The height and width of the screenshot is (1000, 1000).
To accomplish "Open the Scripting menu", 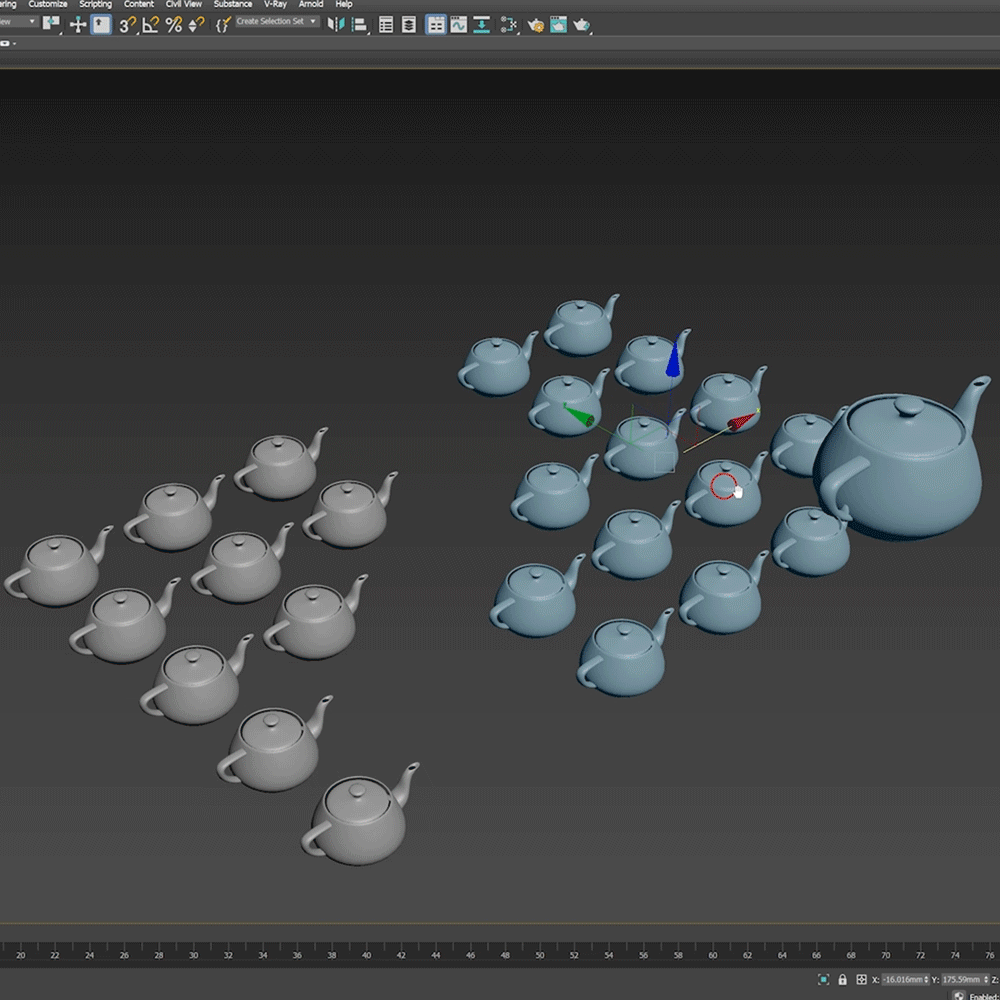I will click(96, 4).
